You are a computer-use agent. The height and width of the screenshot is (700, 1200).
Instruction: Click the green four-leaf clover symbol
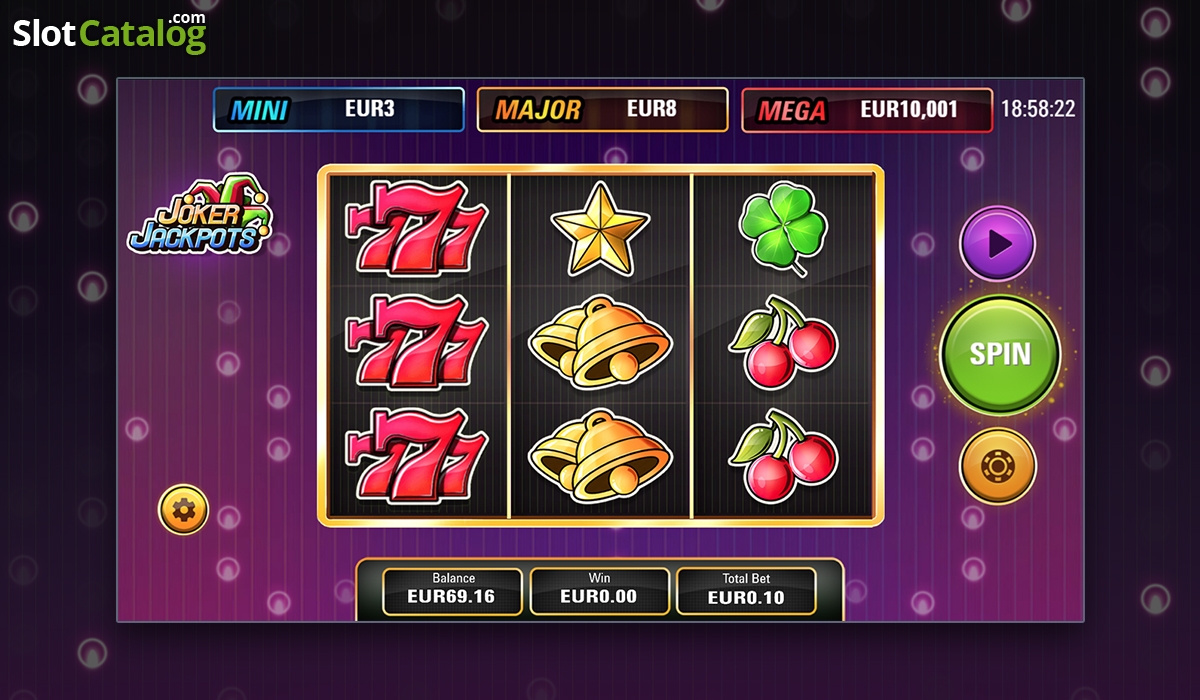pyautogui.click(x=784, y=228)
